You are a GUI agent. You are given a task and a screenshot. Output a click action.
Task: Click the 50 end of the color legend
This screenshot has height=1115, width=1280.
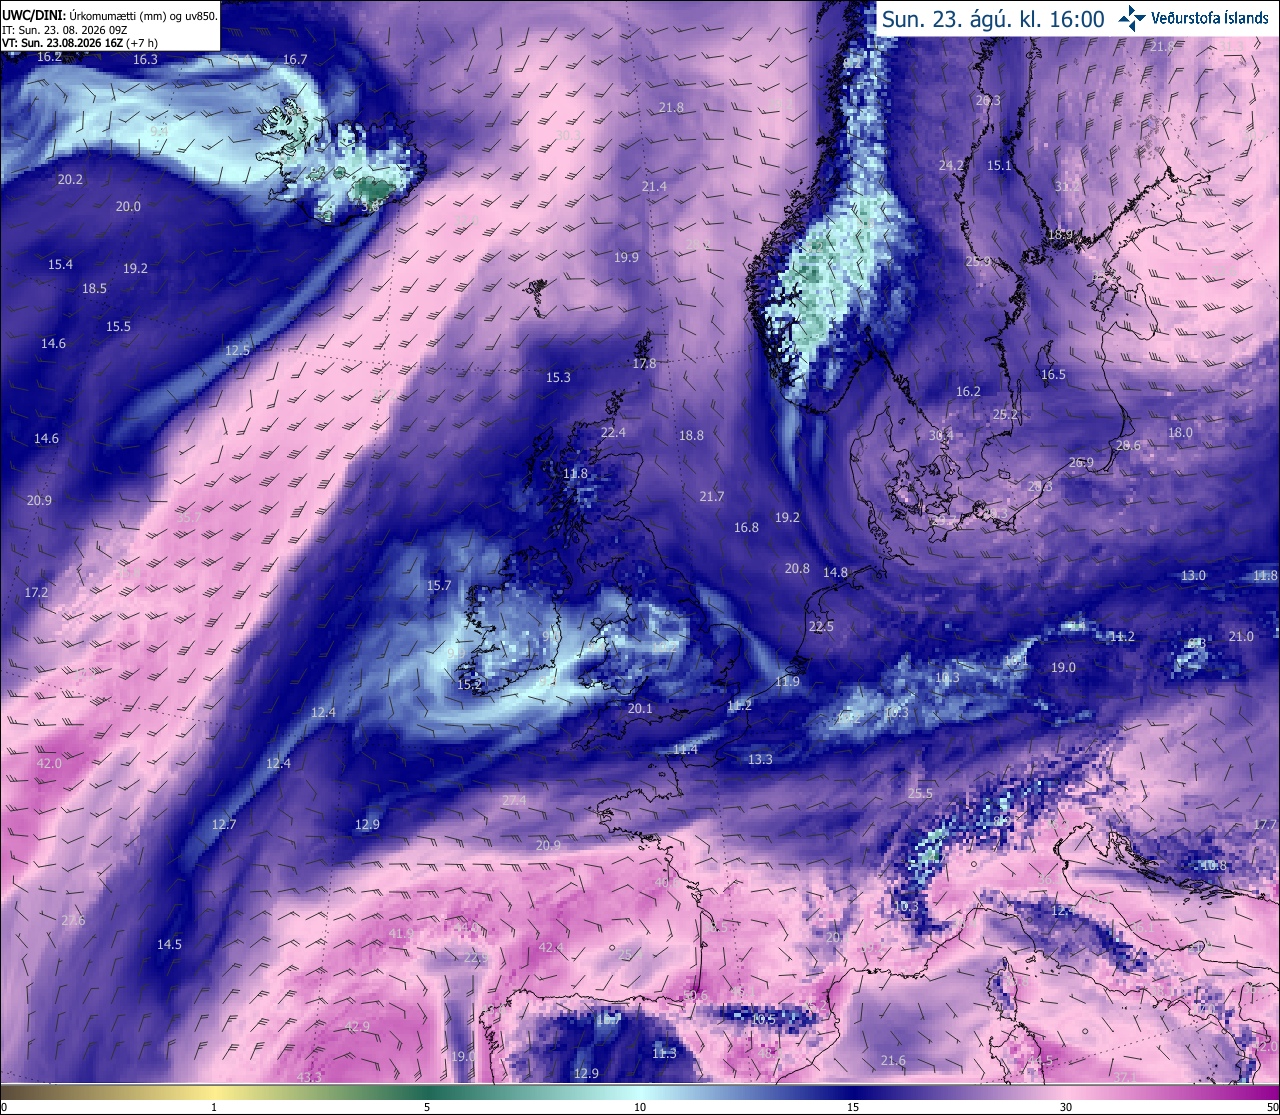click(1271, 1107)
